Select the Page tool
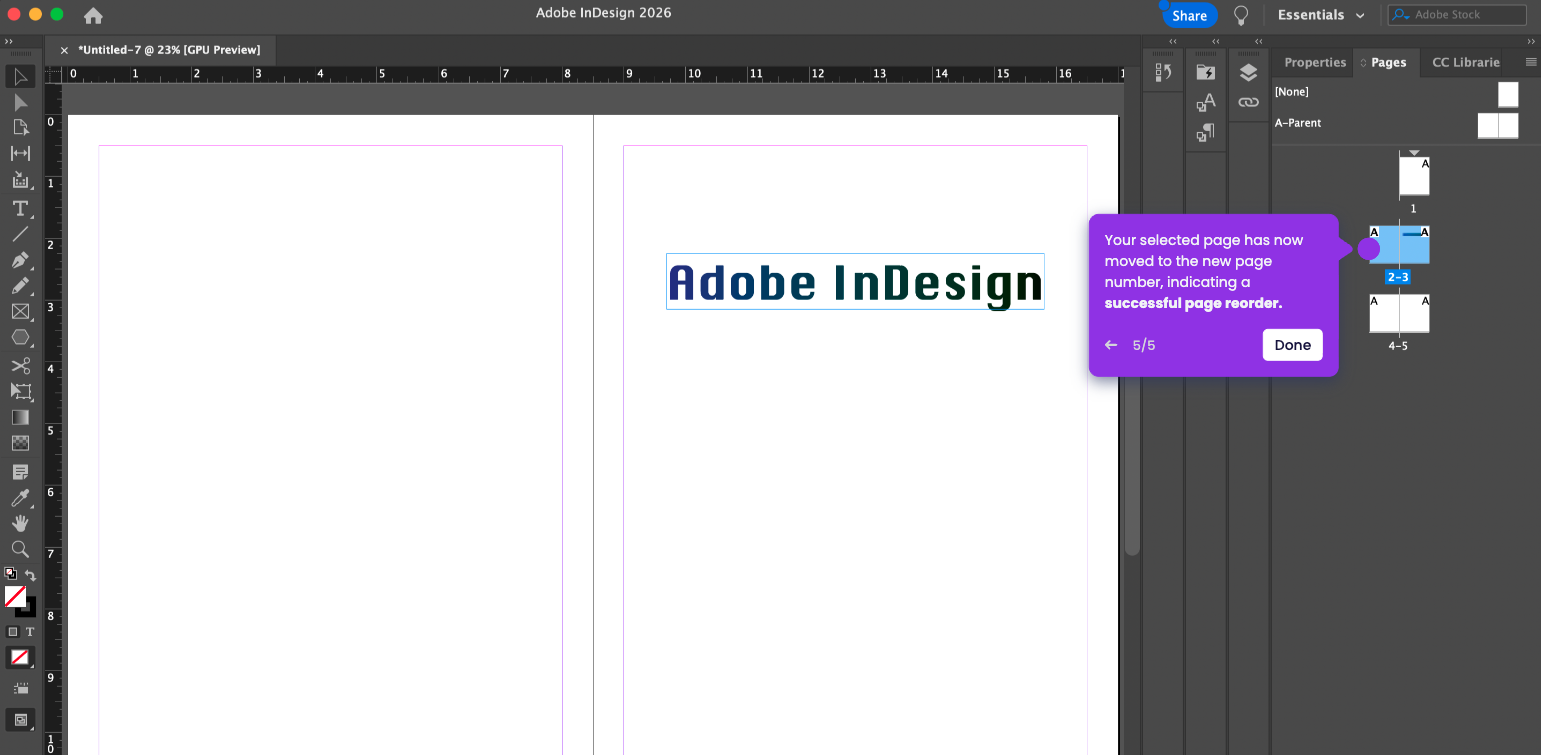The height and width of the screenshot is (755, 1541). tap(20, 128)
